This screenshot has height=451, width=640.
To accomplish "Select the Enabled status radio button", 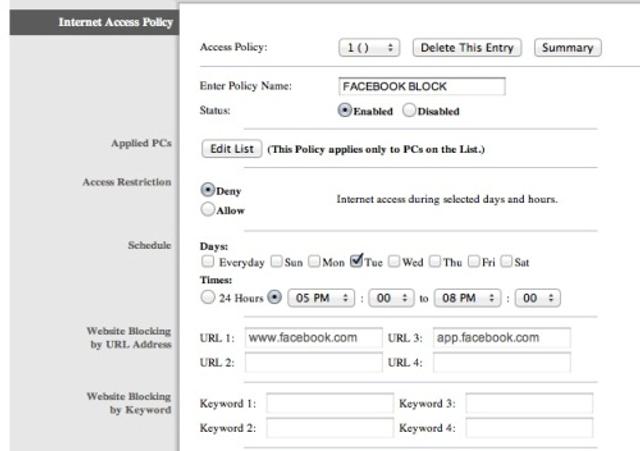I will (x=345, y=111).
